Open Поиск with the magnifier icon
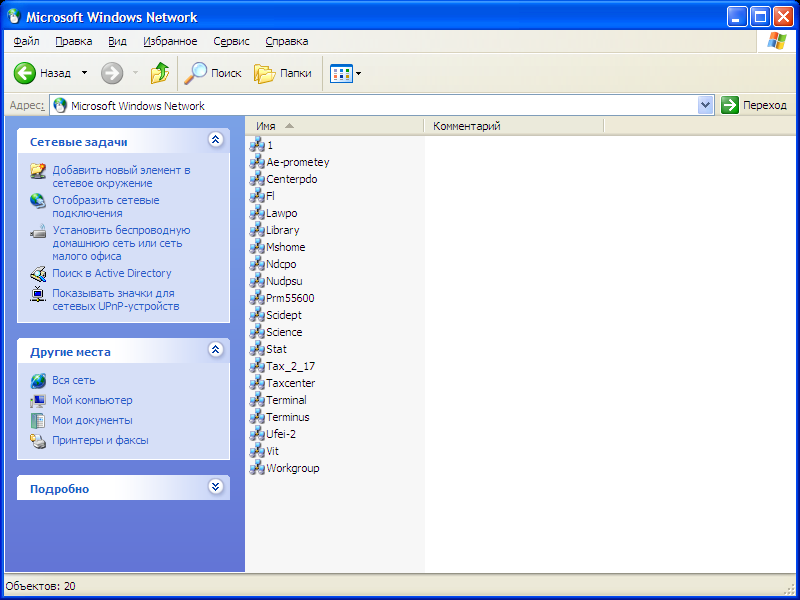This screenshot has width=800, height=600. coord(195,73)
